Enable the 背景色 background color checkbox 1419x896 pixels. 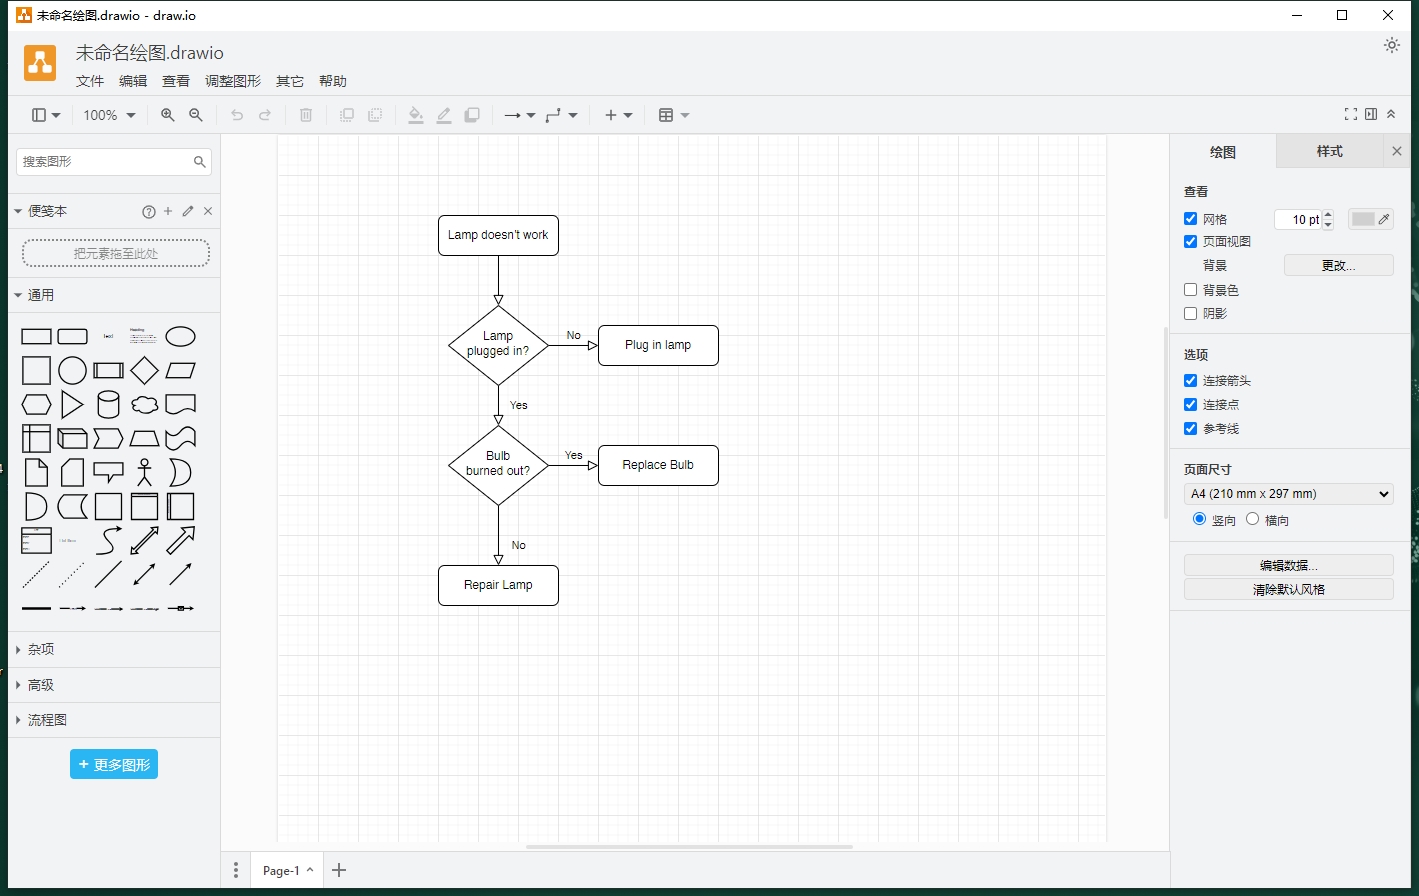(x=1190, y=289)
